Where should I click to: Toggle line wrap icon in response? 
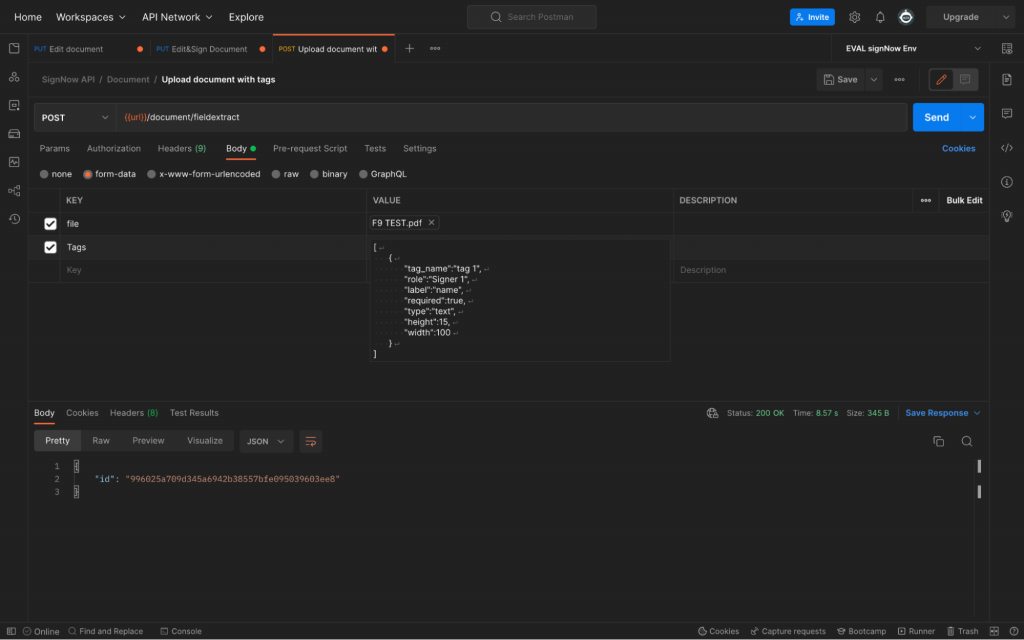point(310,441)
